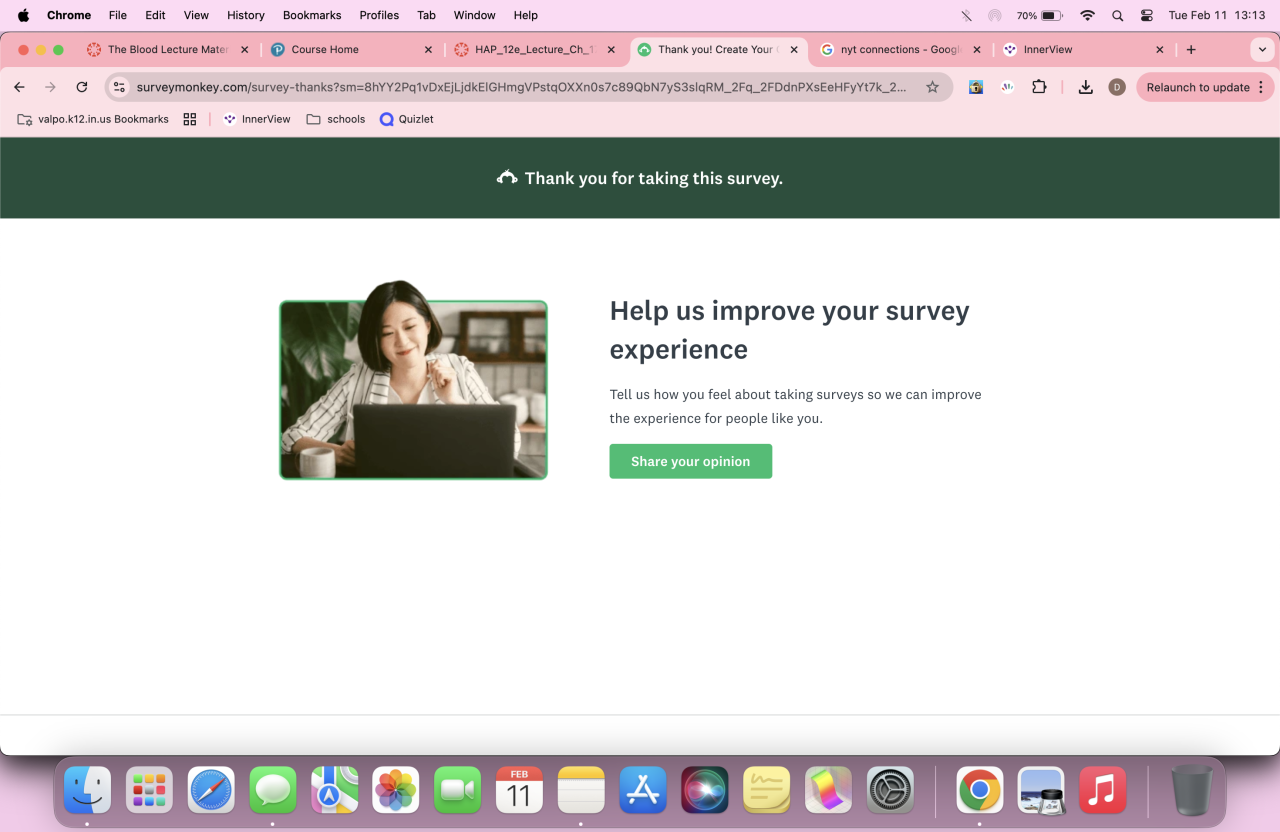Viewport: 1280px width, 832px height.
Task: Open the schools bookmark folder
Action: click(x=336, y=119)
